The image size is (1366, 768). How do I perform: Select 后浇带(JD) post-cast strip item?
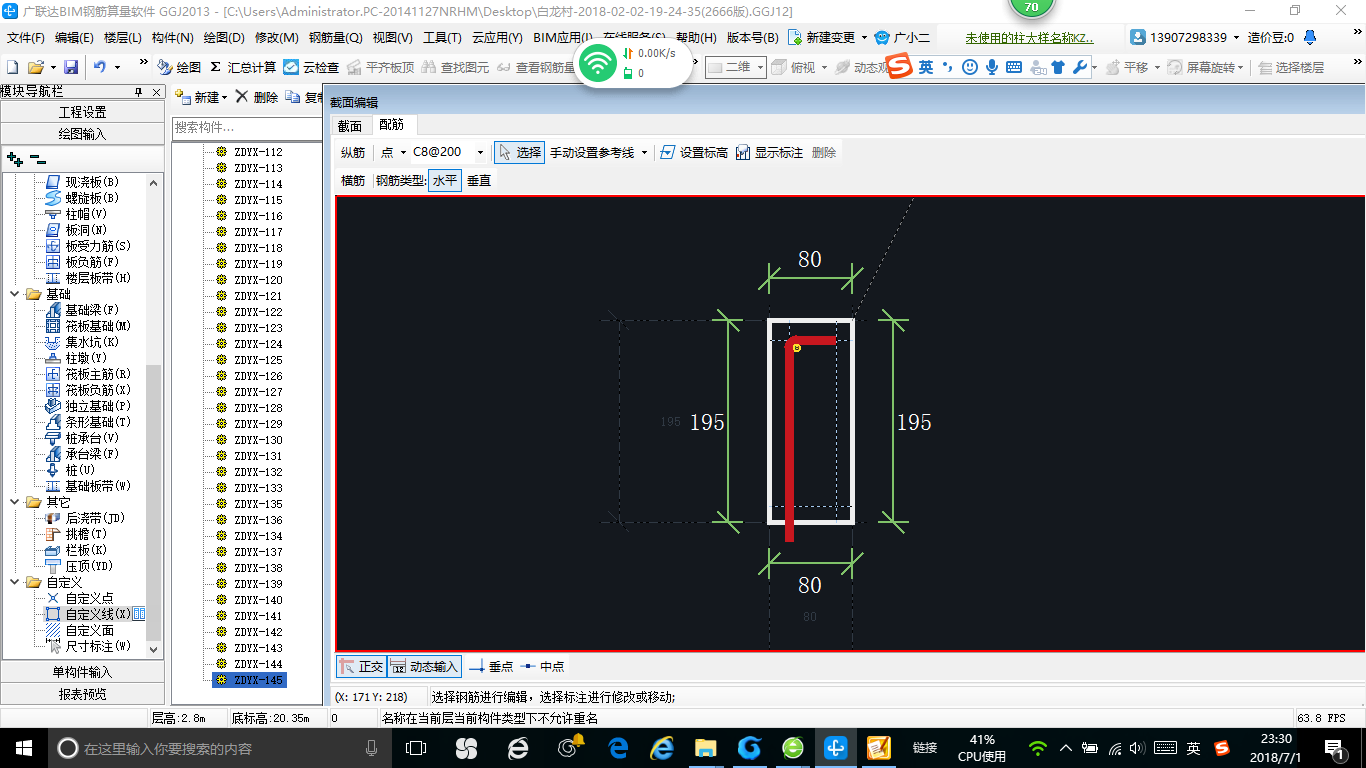click(86, 518)
